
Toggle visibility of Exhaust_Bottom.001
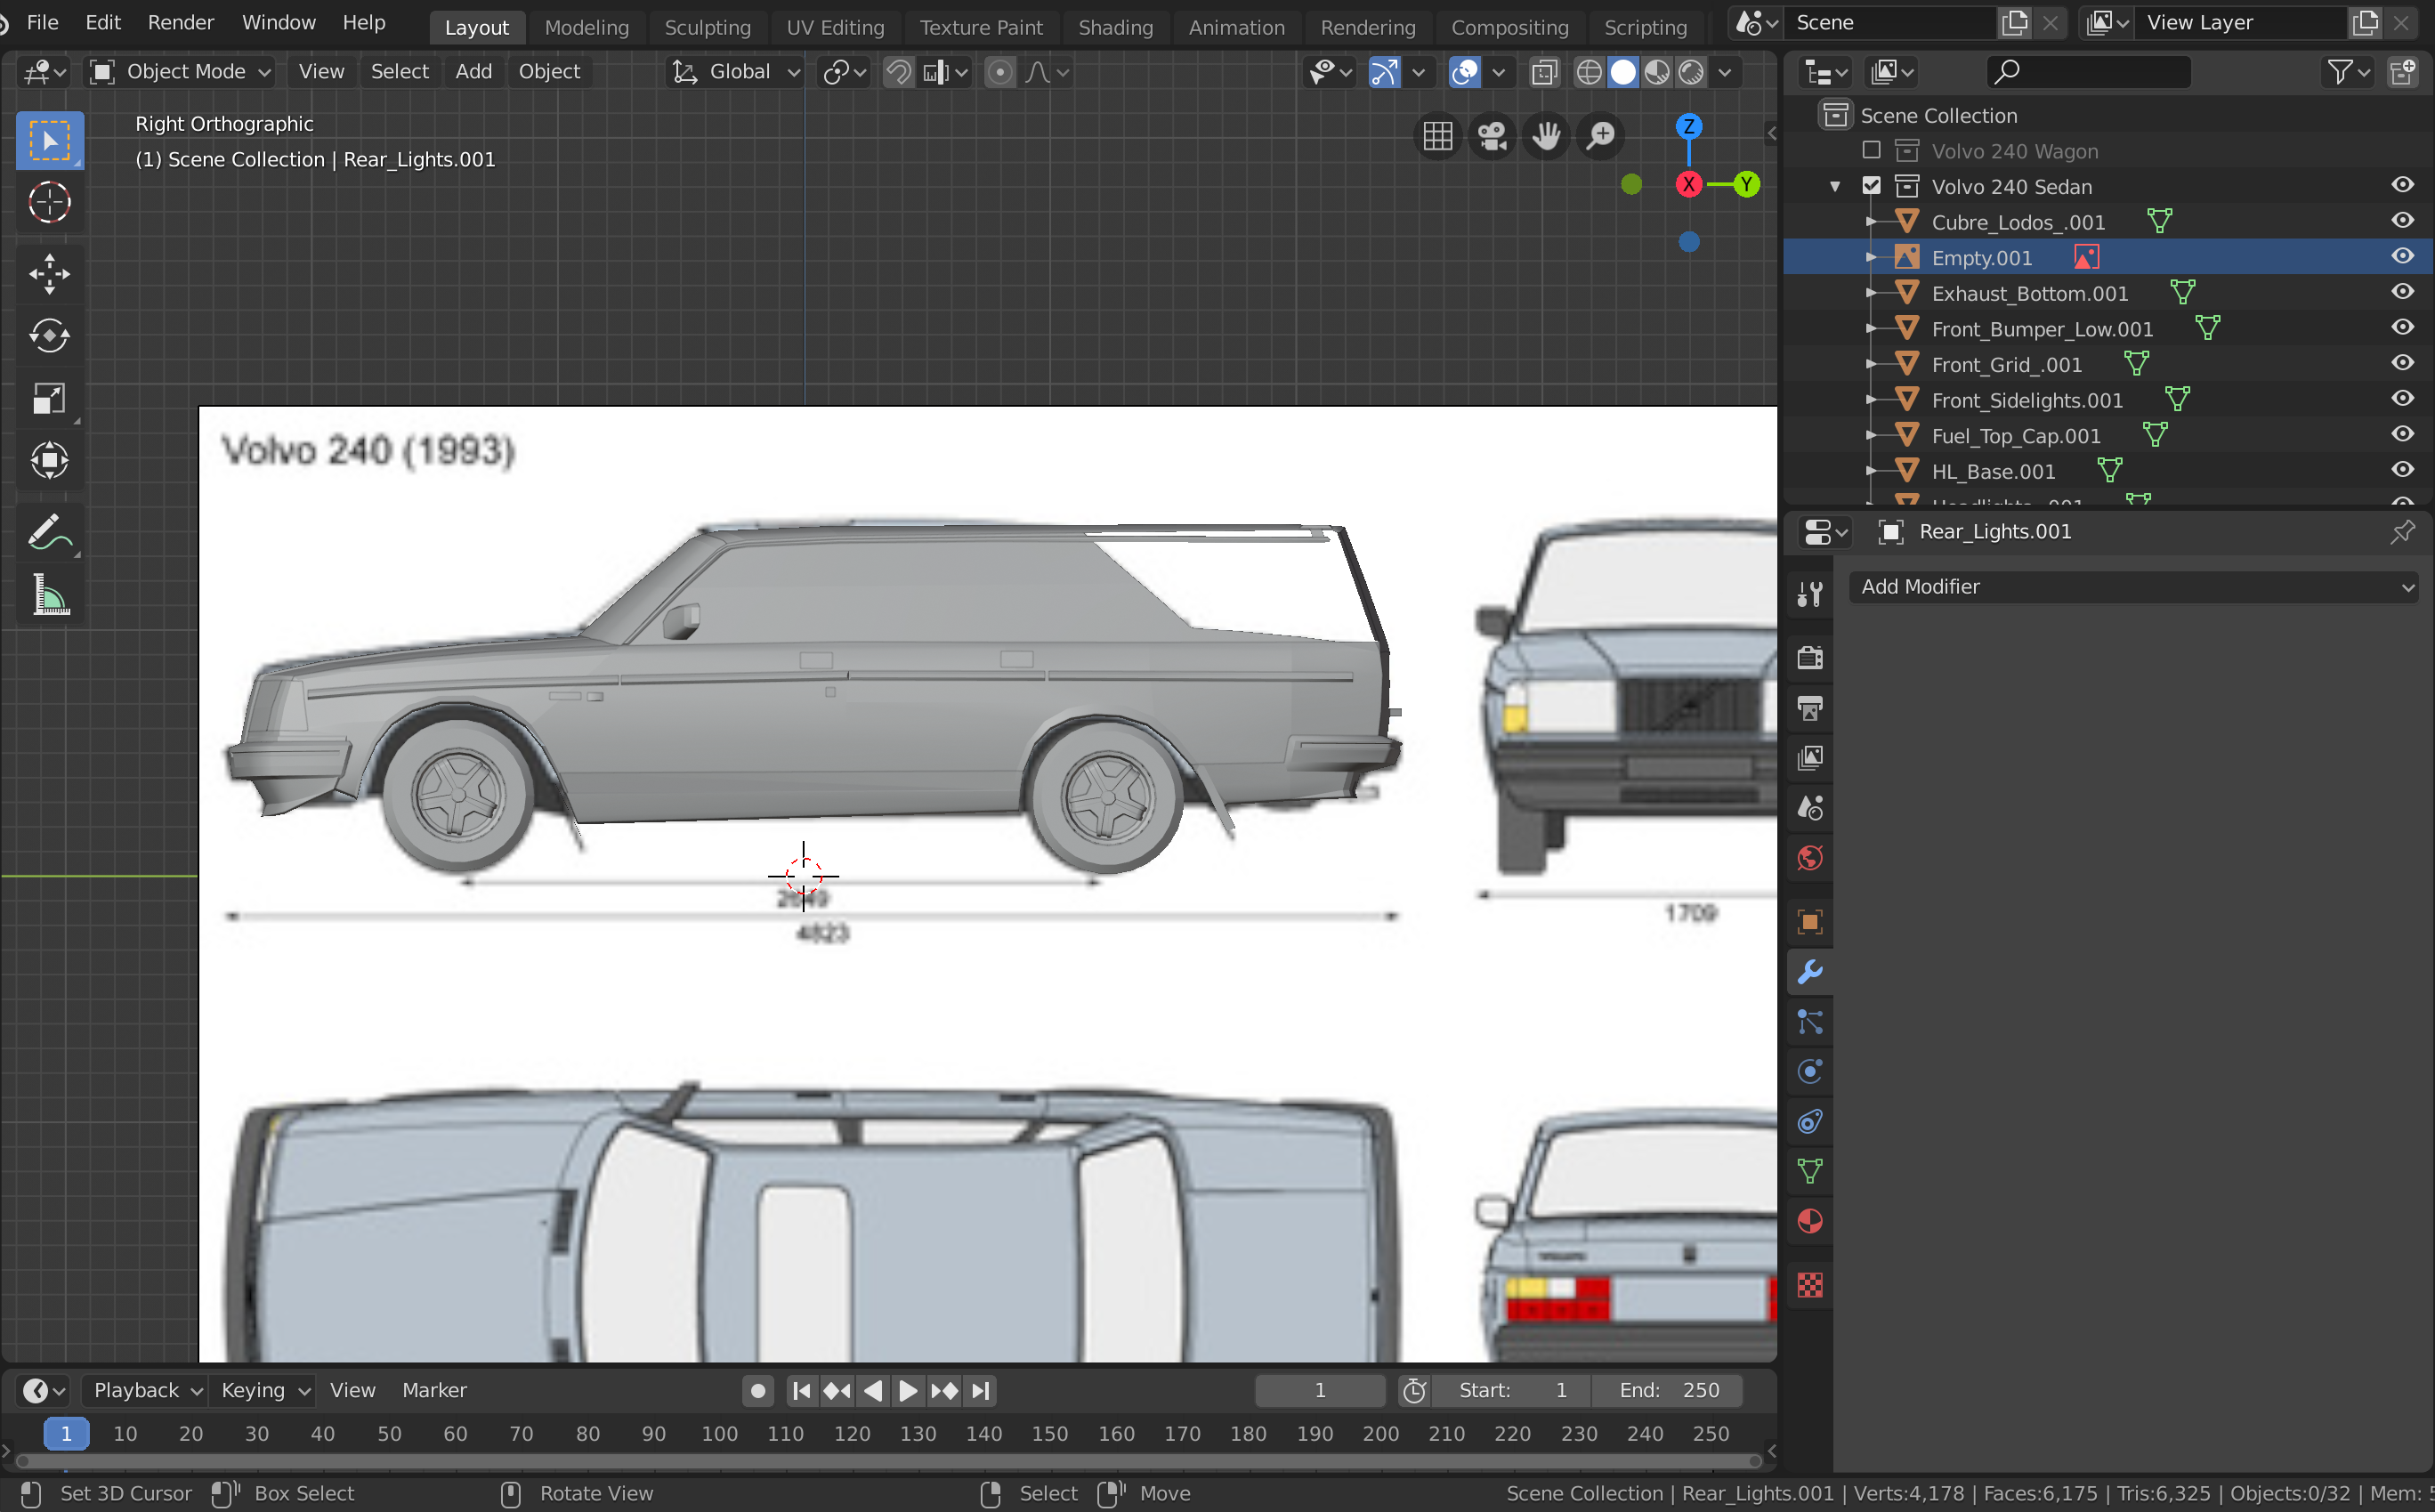pyautogui.click(x=2402, y=292)
